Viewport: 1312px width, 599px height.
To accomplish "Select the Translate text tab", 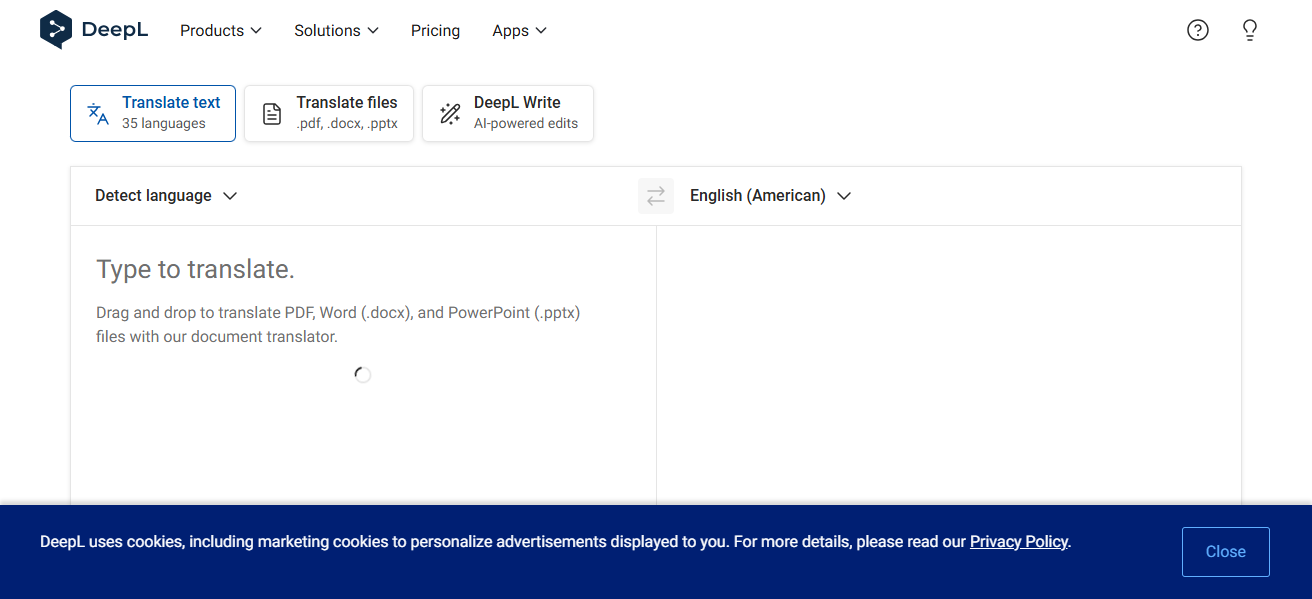I will click(x=153, y=113).
